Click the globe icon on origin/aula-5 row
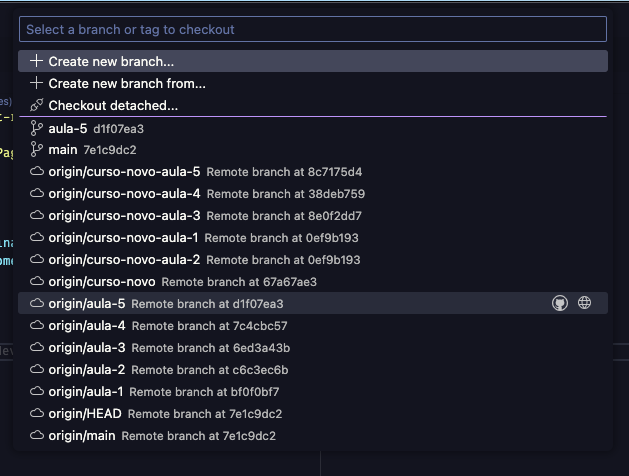The height and width of the screenshot is (476, 629). click(584, 303)
